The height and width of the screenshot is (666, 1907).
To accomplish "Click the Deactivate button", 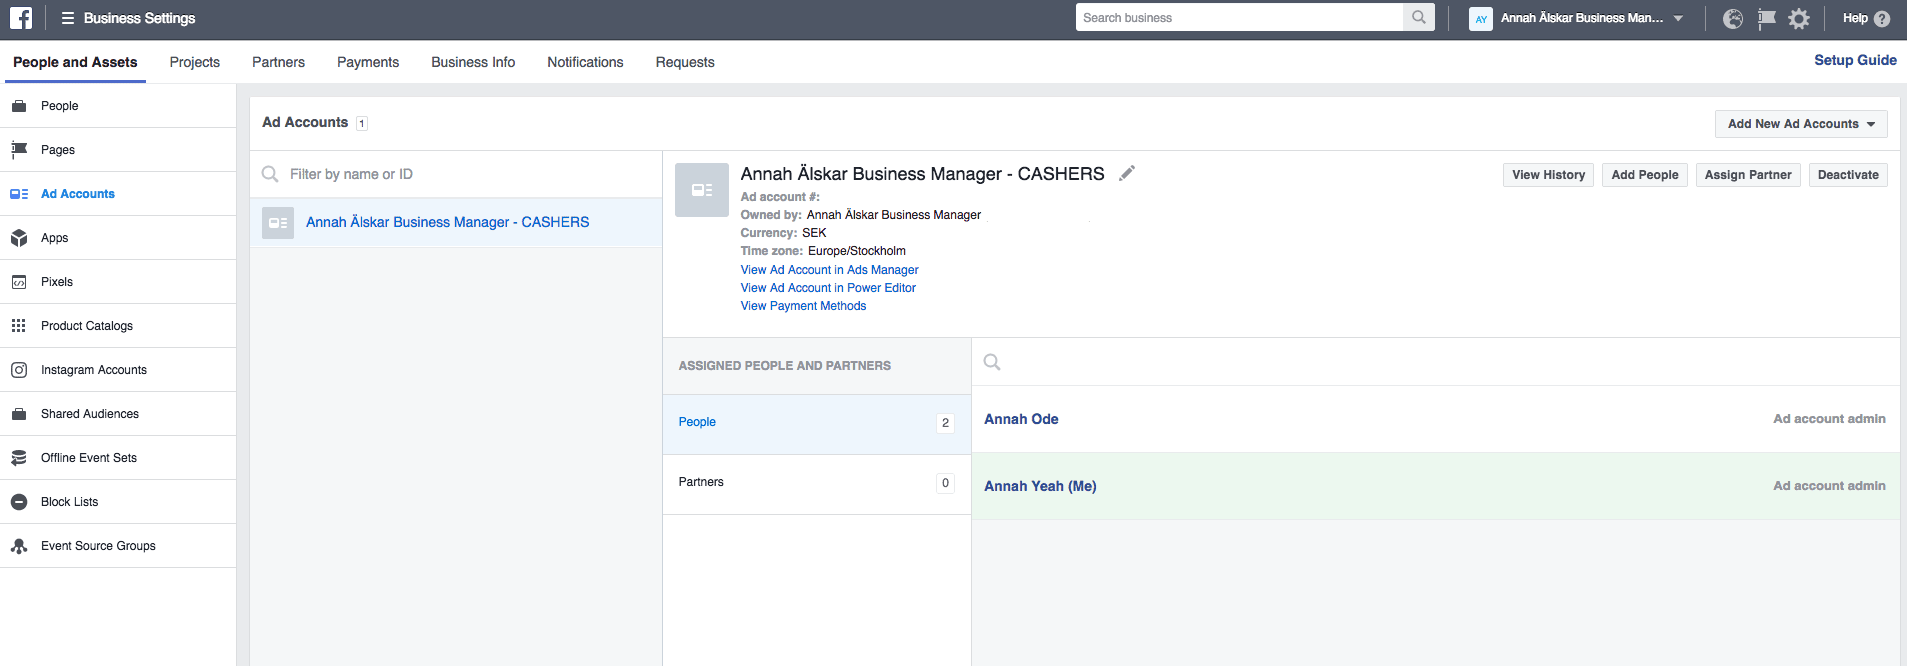I will 1847,175.
